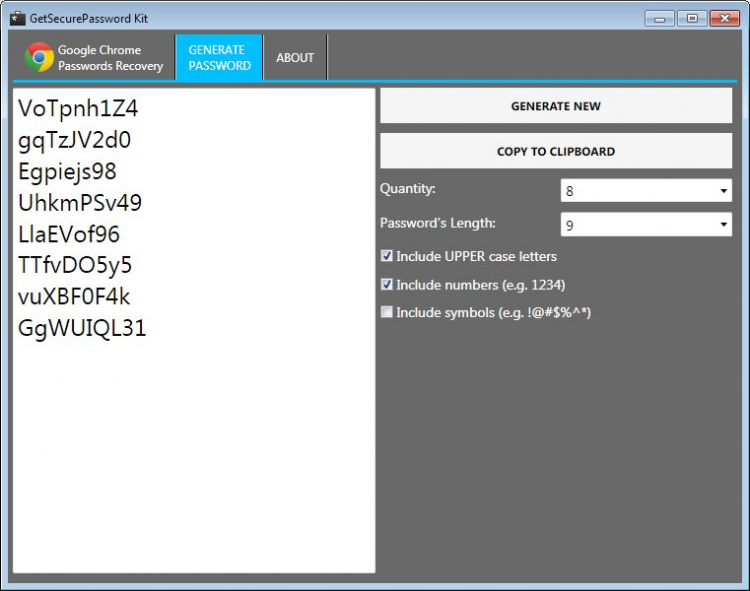Click password VoTpnh1Z4 in the list
The height and width of the screenshot is (591, 750).
click(78, 109)
